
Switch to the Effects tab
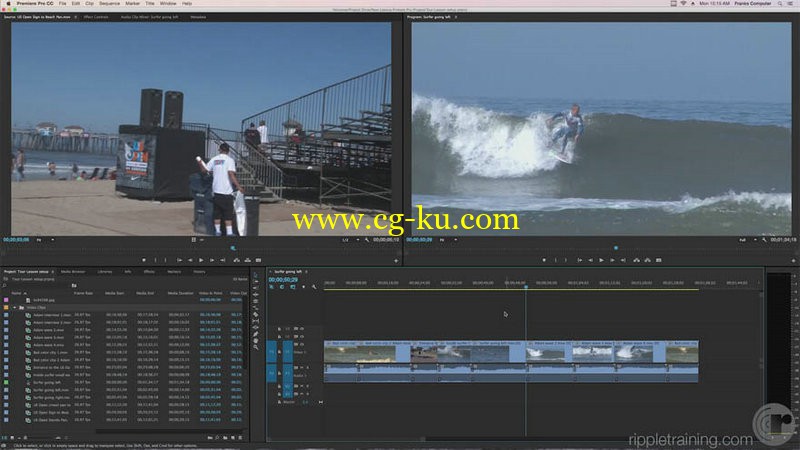click(x=149, y=272)
